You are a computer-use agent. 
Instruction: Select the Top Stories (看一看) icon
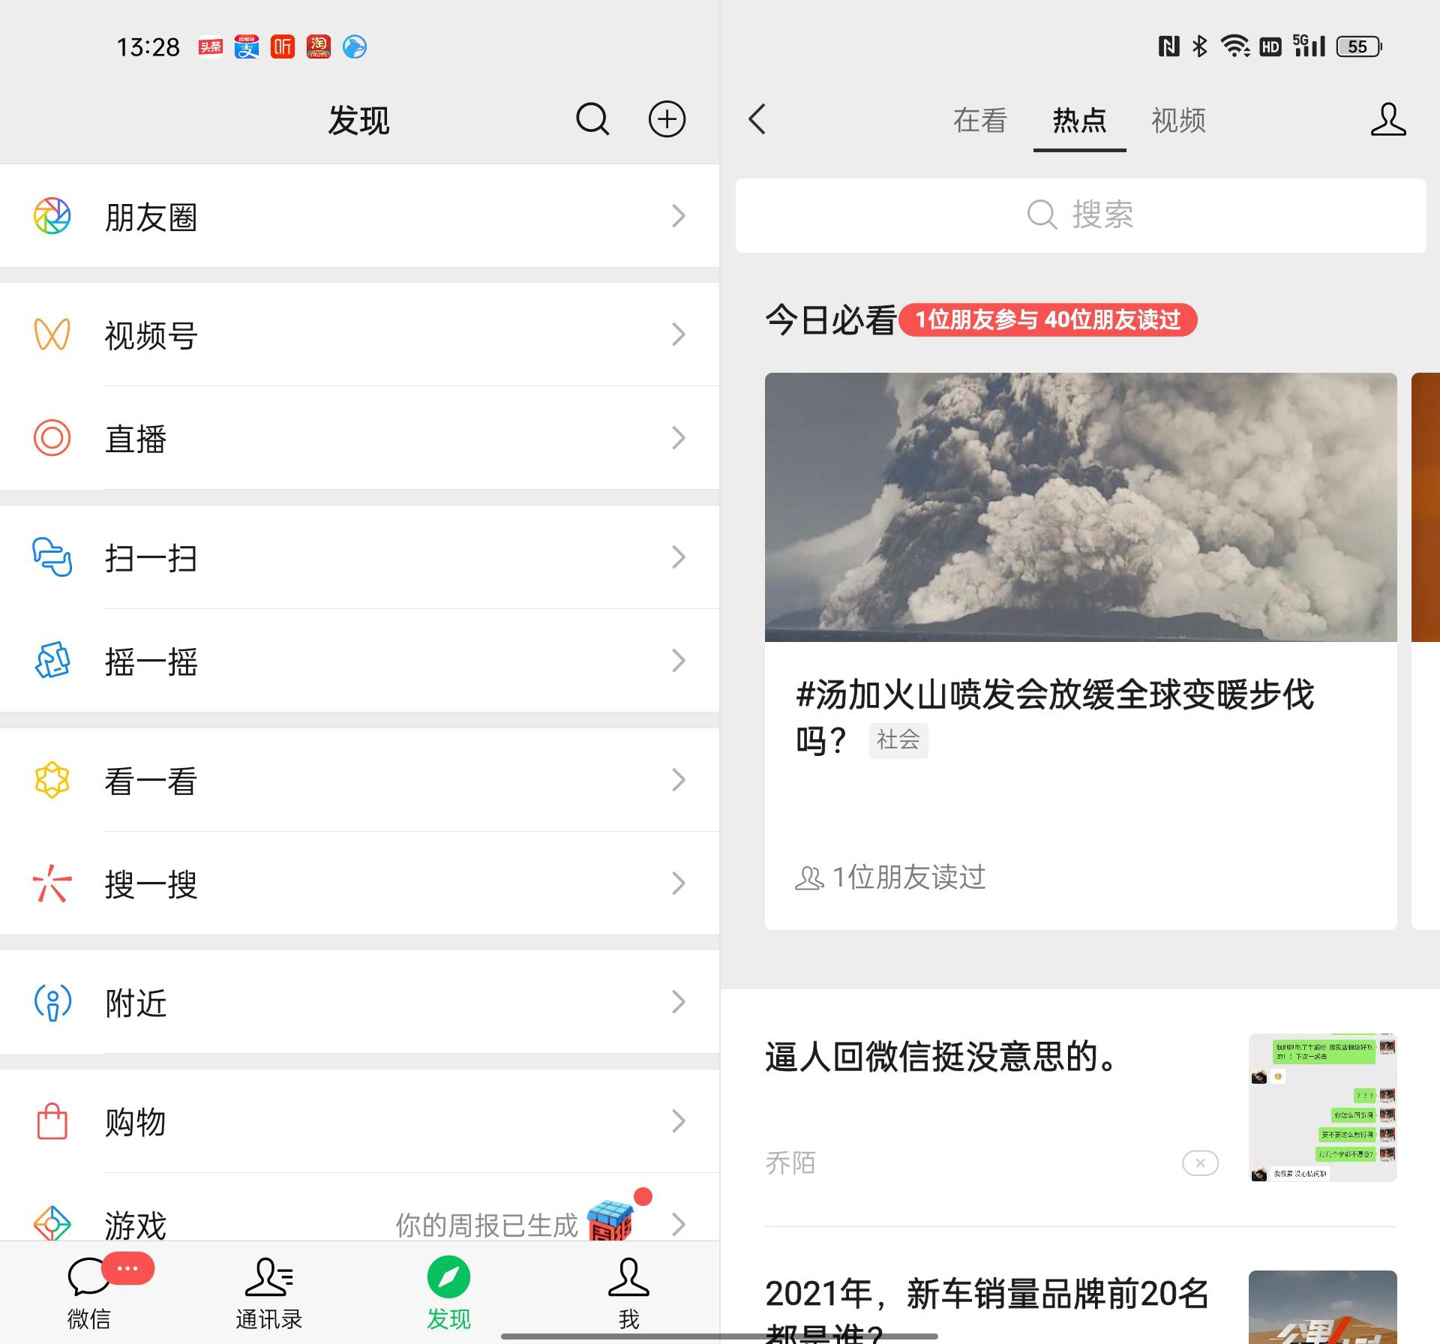click(51, 781)
